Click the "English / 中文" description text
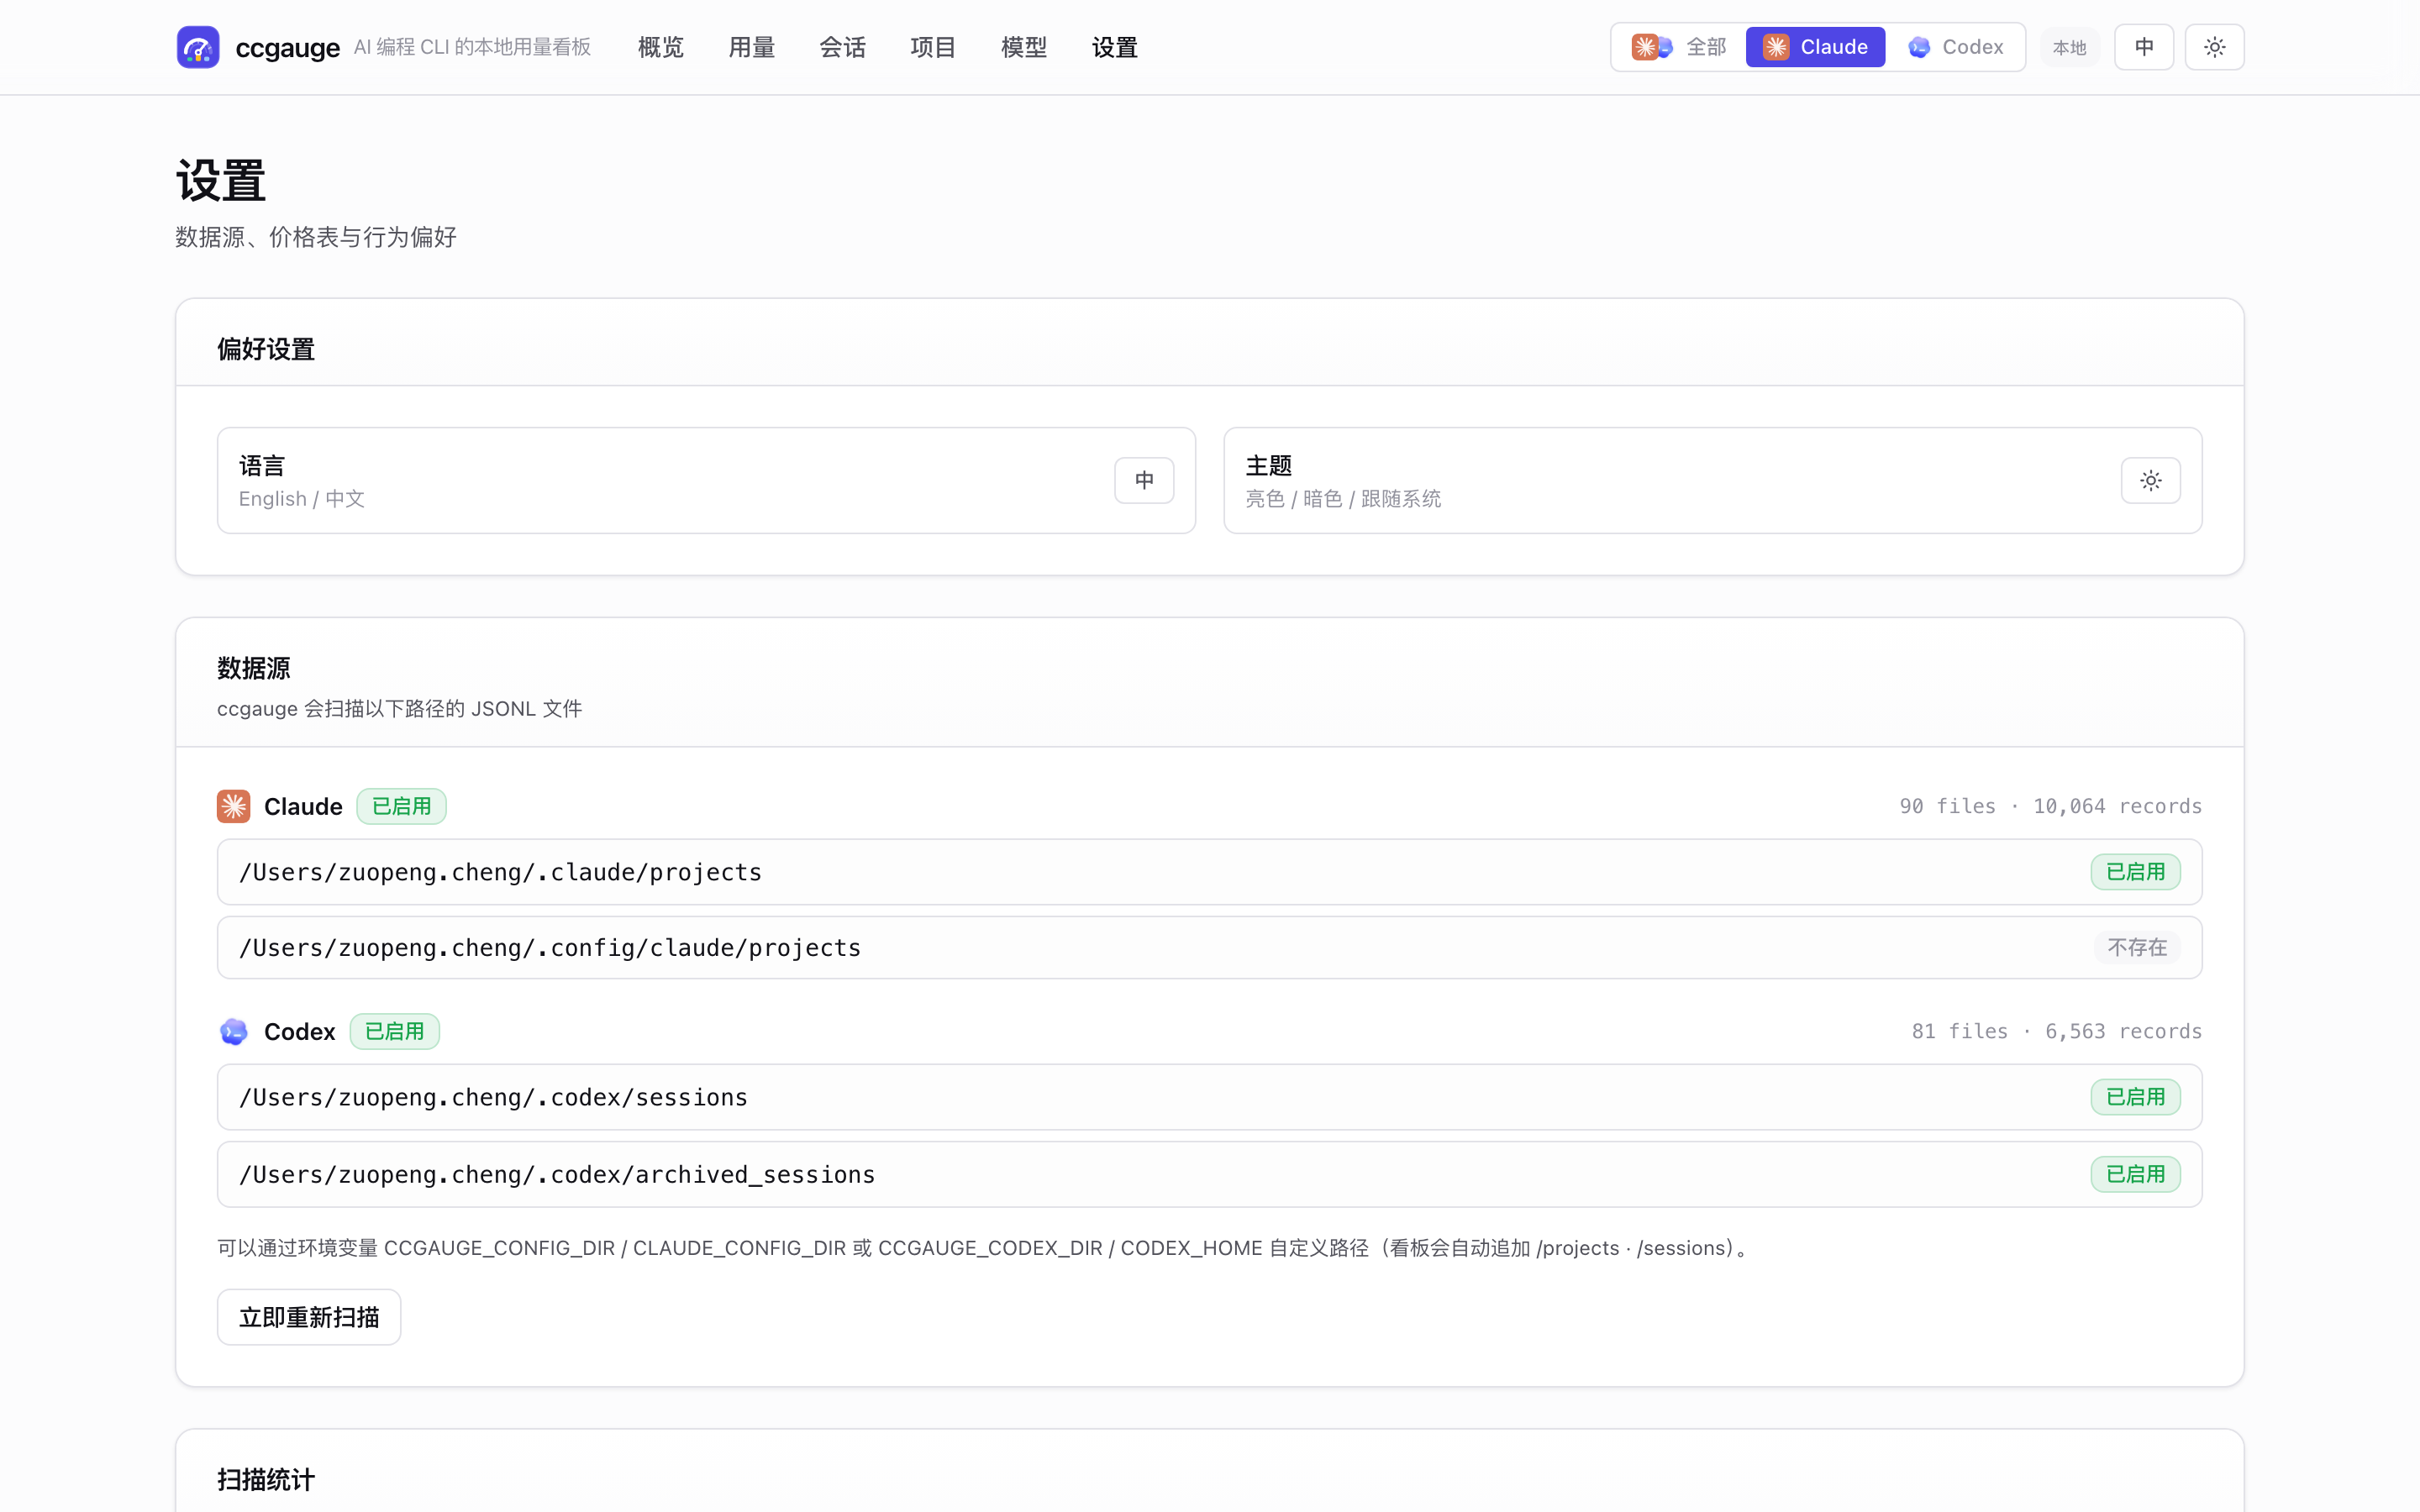2420x1512 pixels. pos(302,499)
